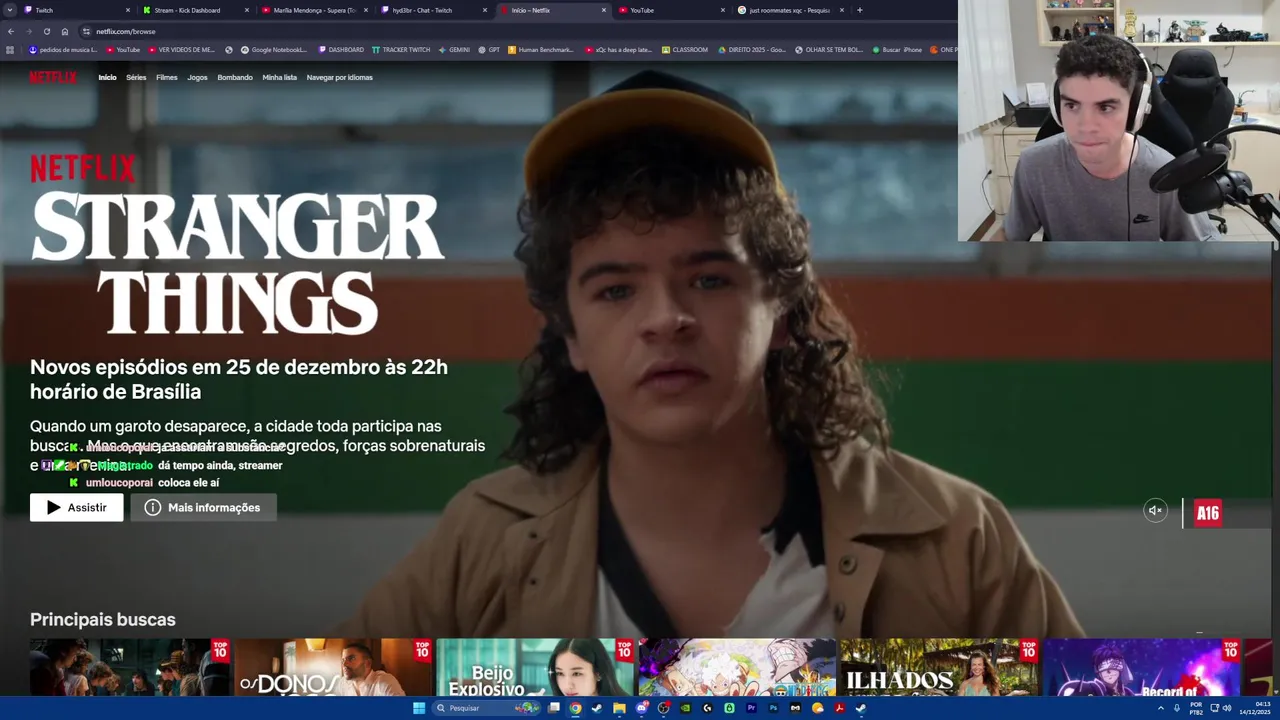The image size is (1280, 720).
Task: Switch to just roommates xqc search tab
Action: [x=791, y=10]
